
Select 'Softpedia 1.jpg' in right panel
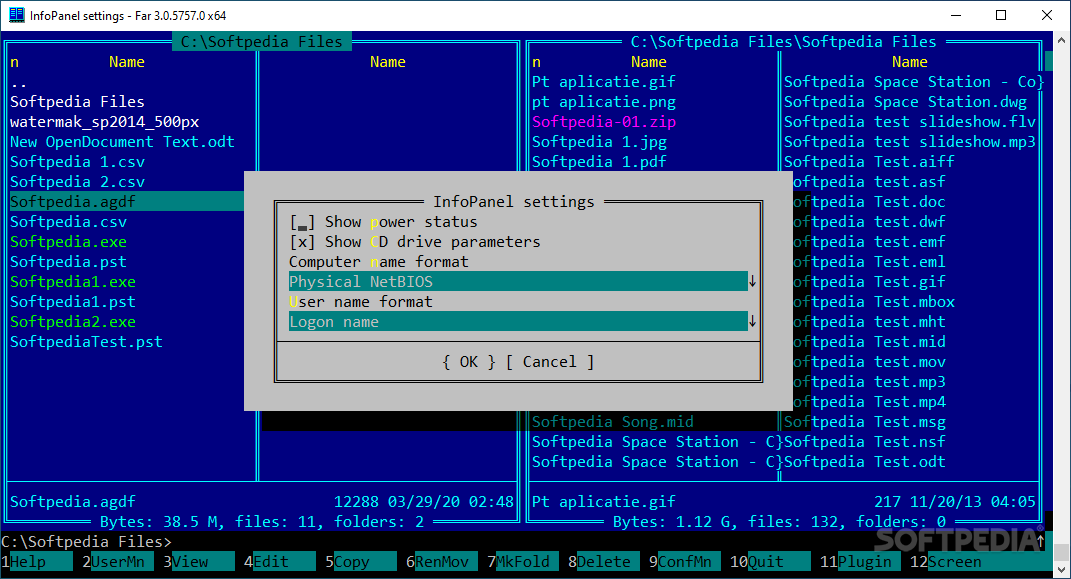coord(599,142)
